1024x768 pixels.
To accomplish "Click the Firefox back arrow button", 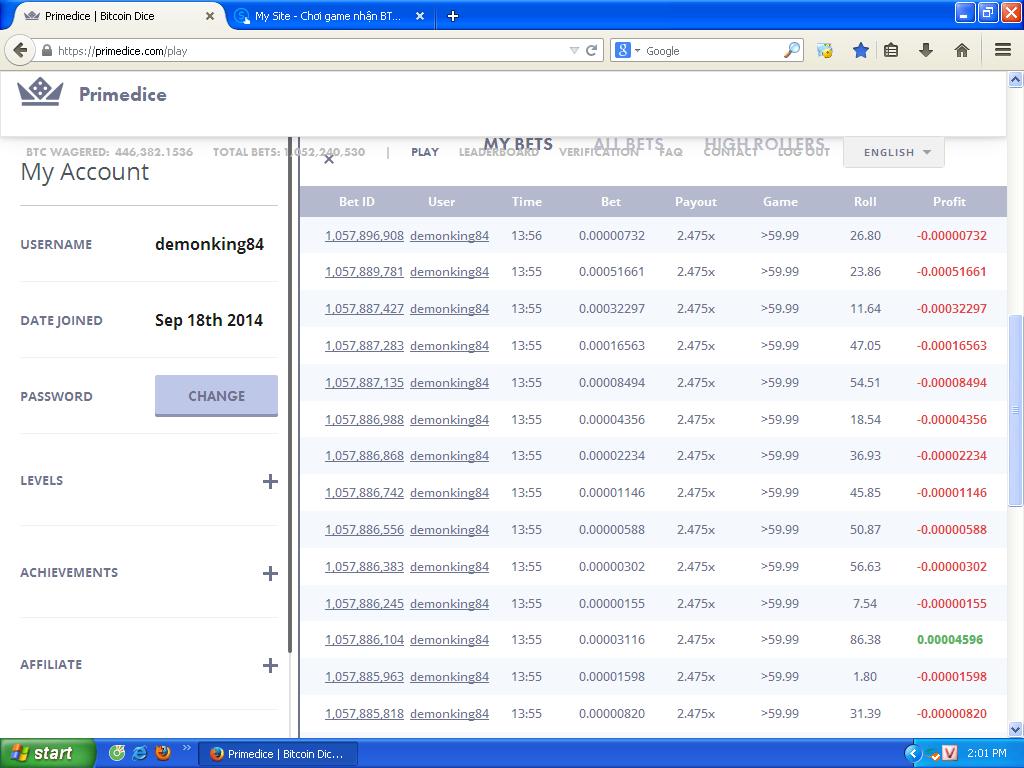I will (x=21, y=50).
